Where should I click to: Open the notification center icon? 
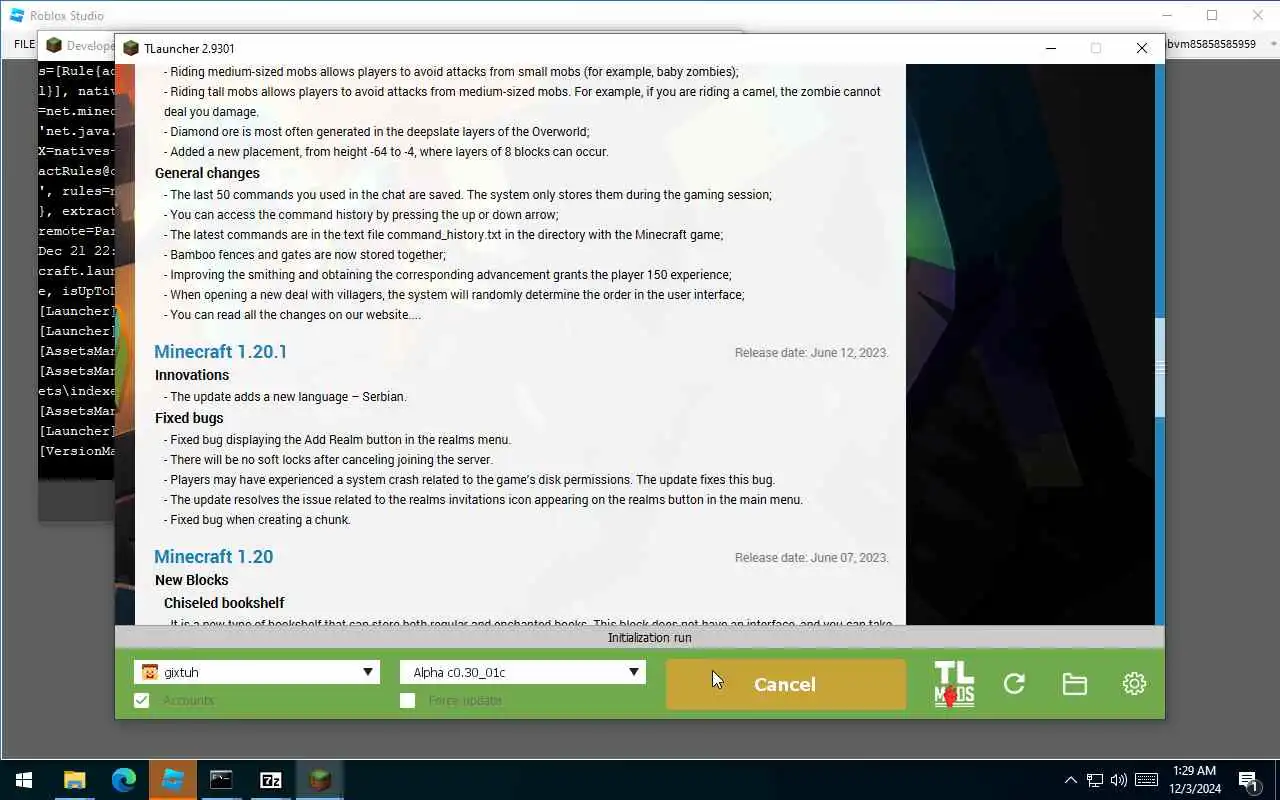tap(1248, 780)
